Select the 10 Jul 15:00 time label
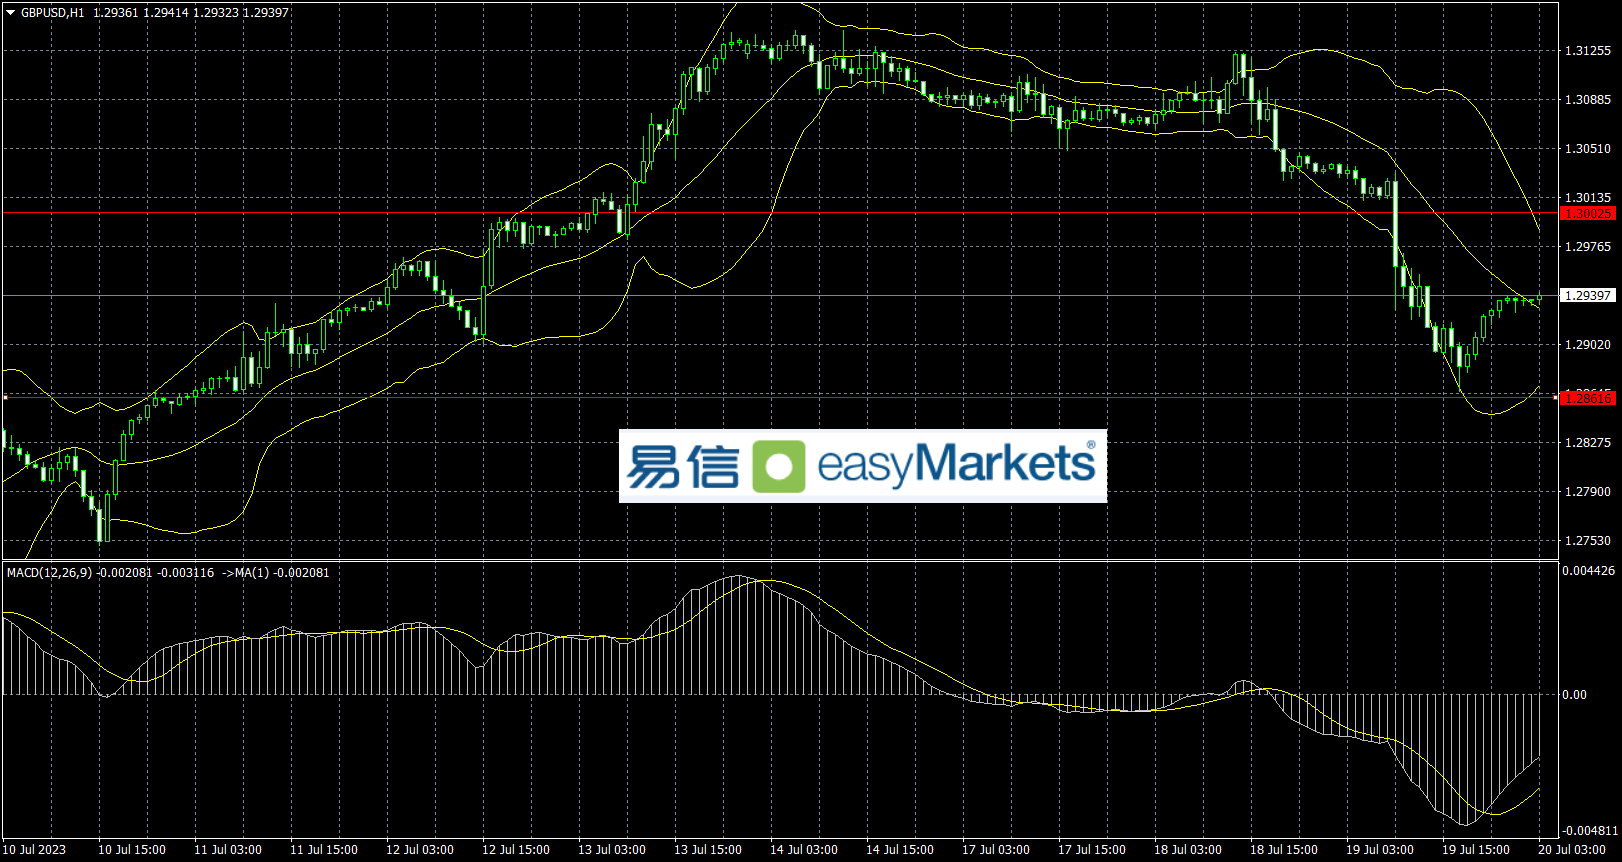The width and height of the screenshot is (1622, 862). 132,850
